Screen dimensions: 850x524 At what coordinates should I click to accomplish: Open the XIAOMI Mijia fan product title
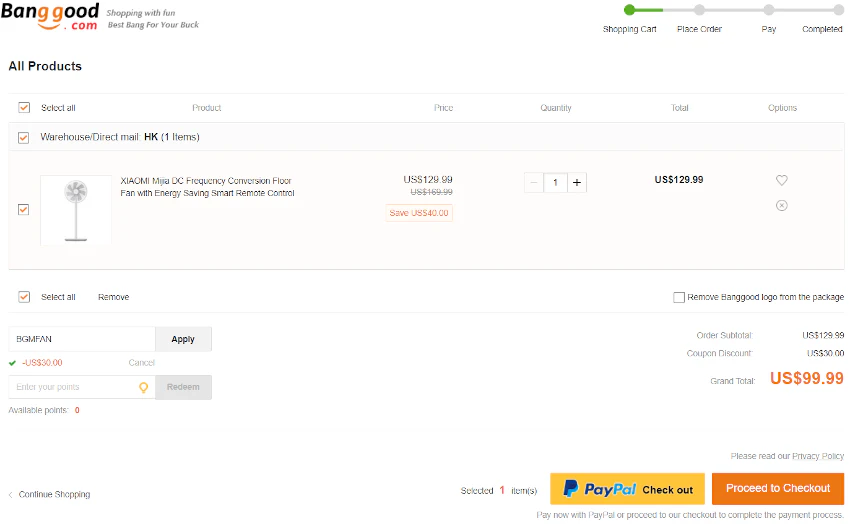coord(207,187)
